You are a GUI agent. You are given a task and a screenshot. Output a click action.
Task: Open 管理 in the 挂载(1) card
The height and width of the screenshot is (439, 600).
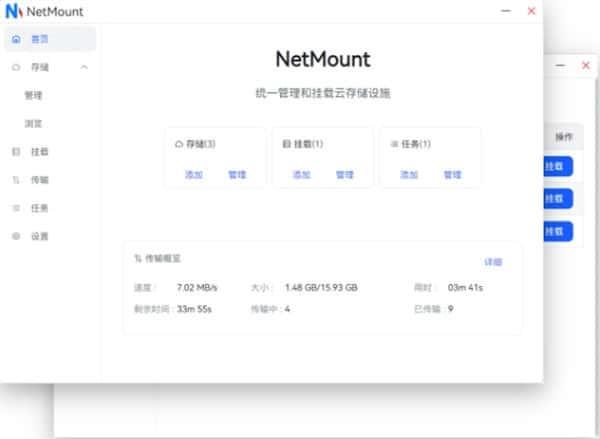click(345, 174)
